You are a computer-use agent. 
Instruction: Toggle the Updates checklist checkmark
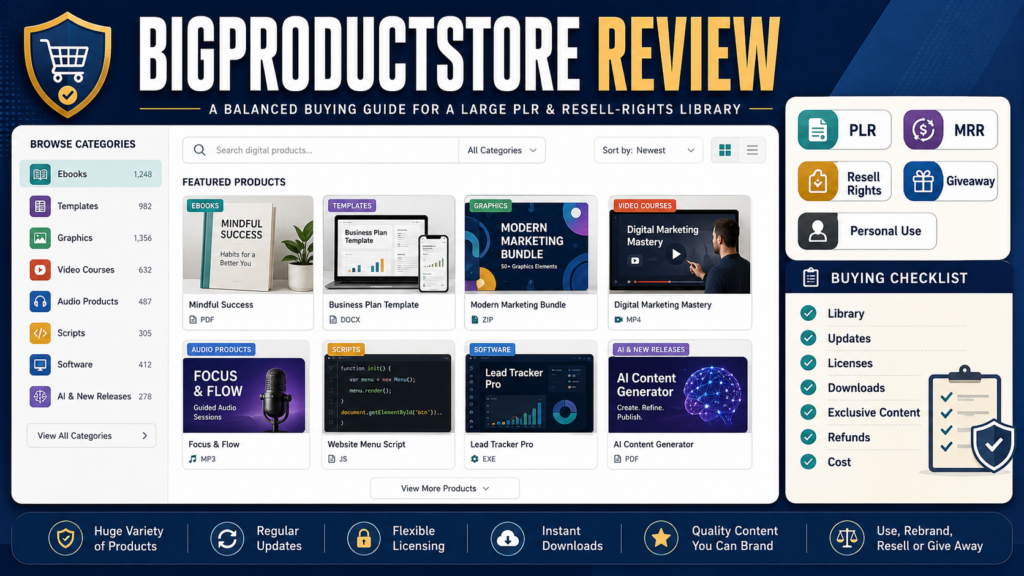[808, 338]
